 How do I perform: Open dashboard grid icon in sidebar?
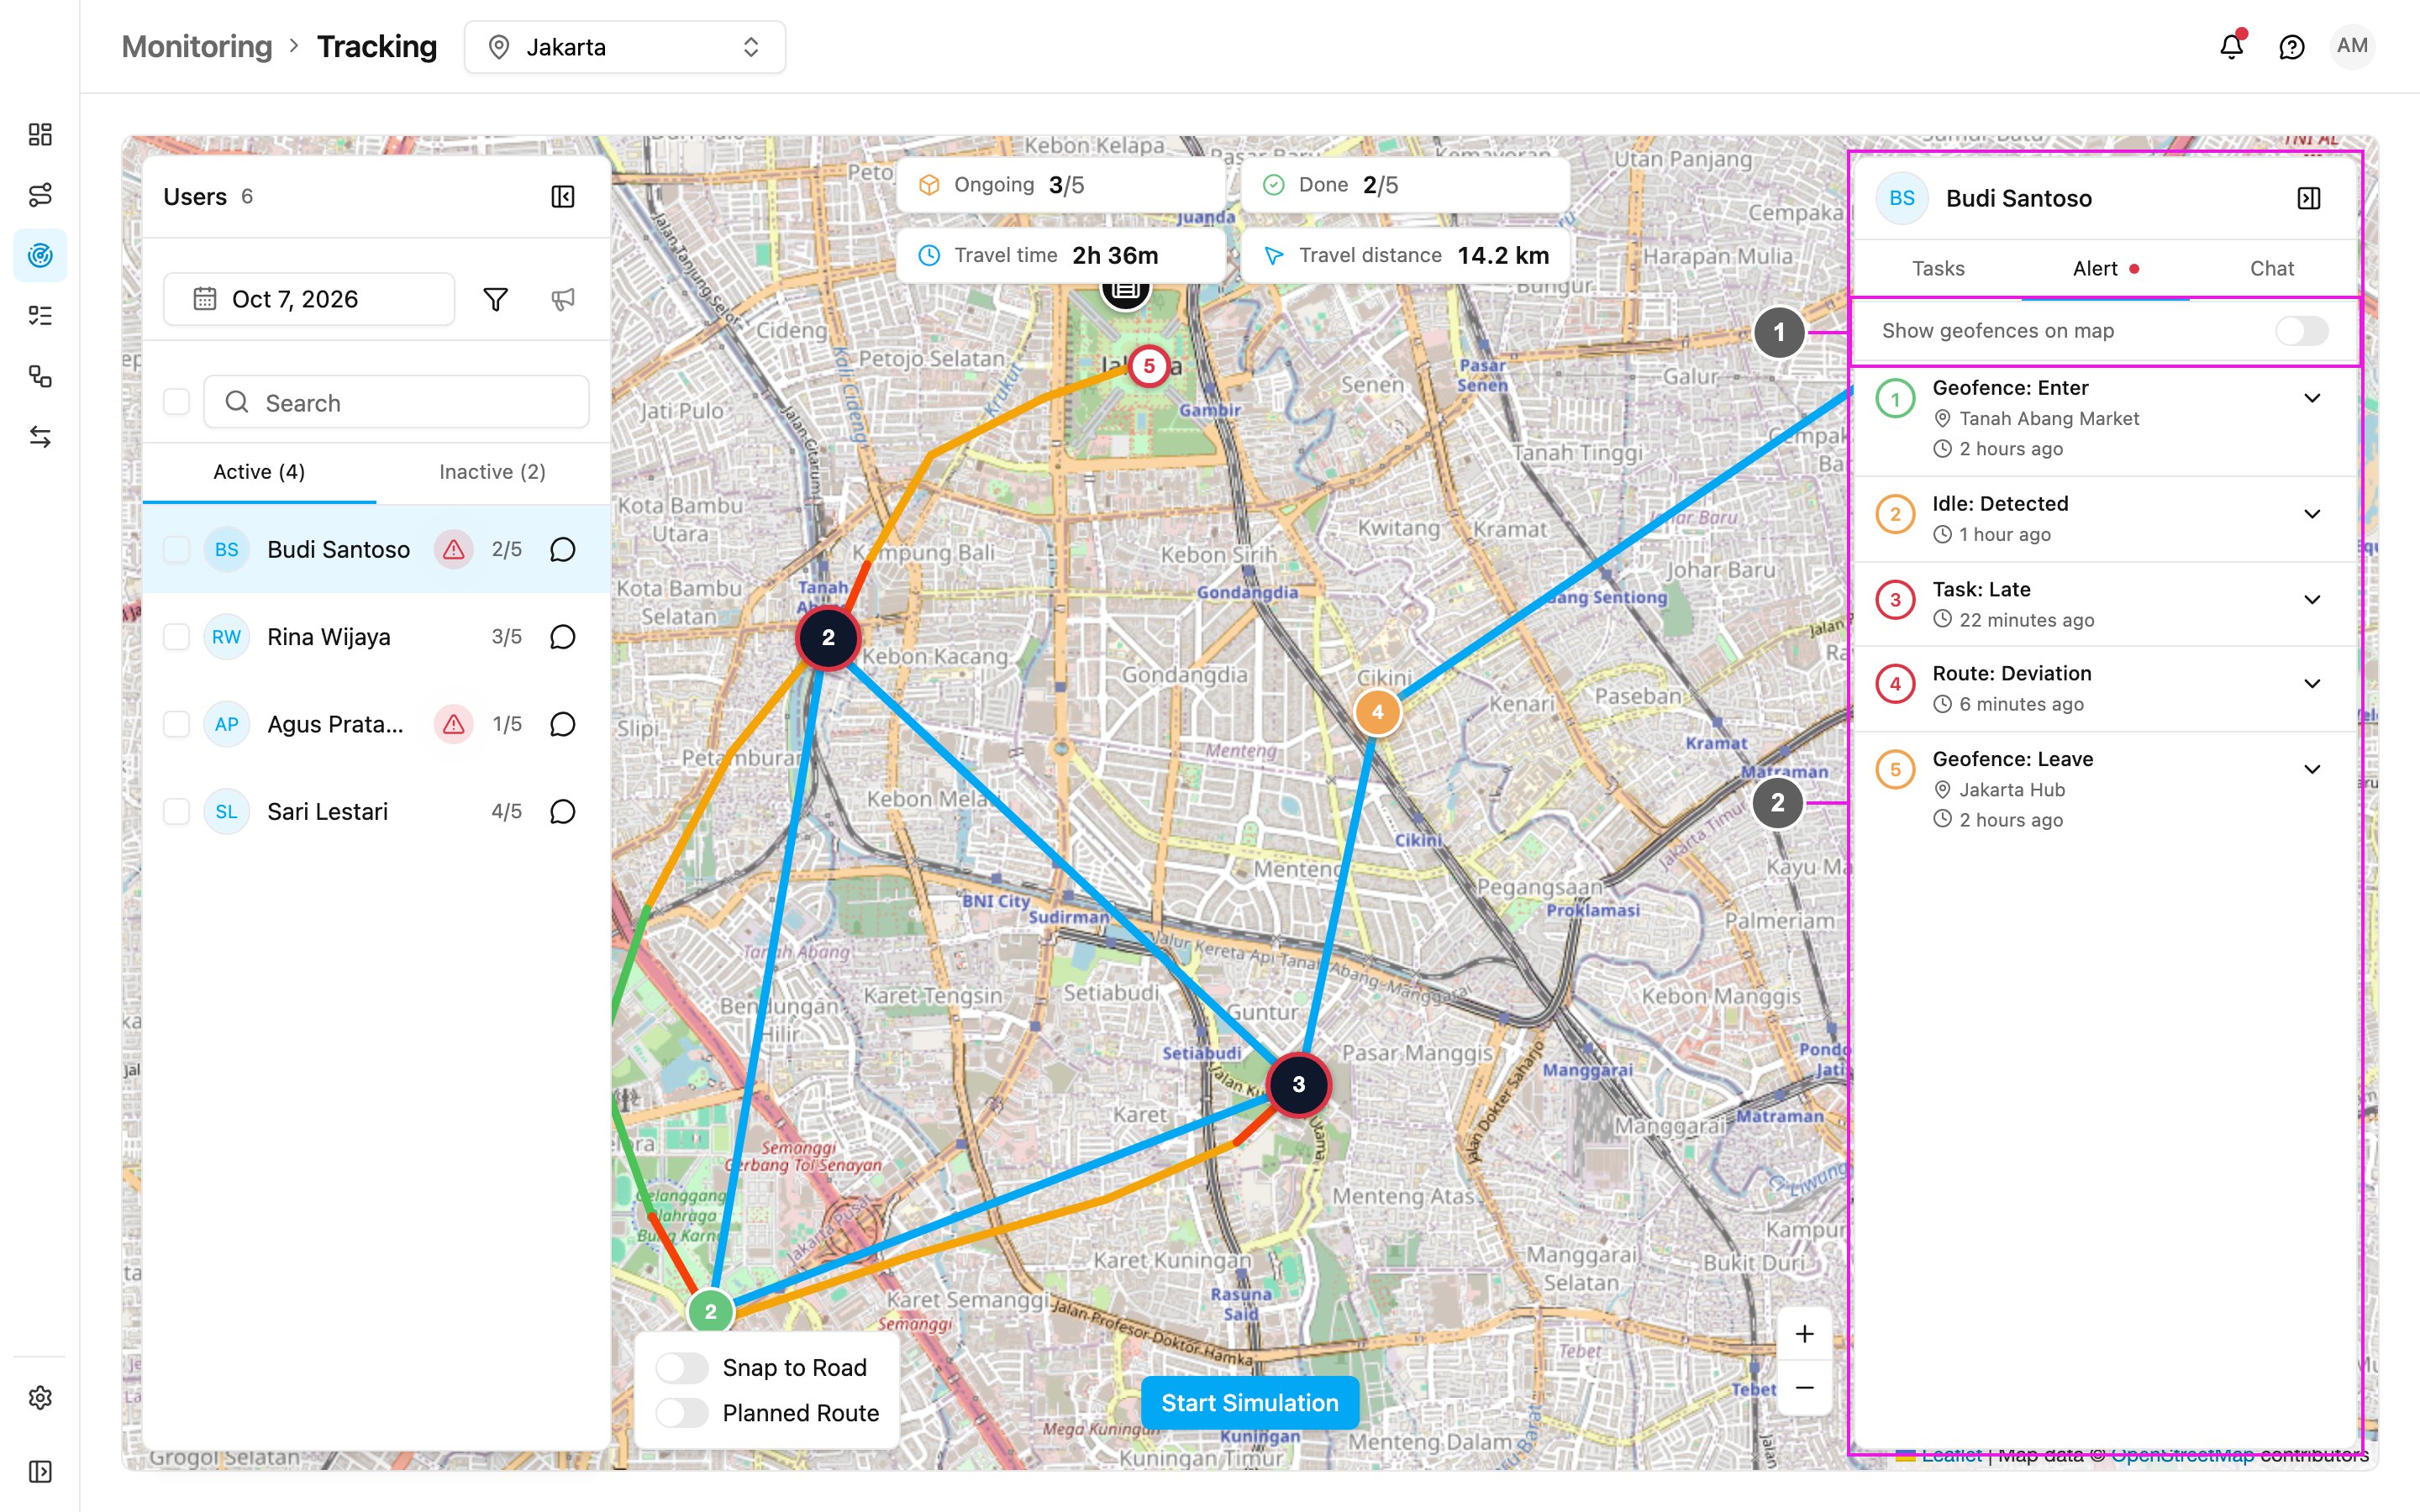coord(40,134)
